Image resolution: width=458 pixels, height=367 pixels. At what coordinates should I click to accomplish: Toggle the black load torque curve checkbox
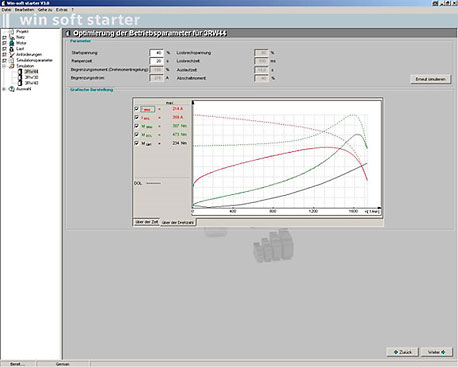(x=136, y=143)
